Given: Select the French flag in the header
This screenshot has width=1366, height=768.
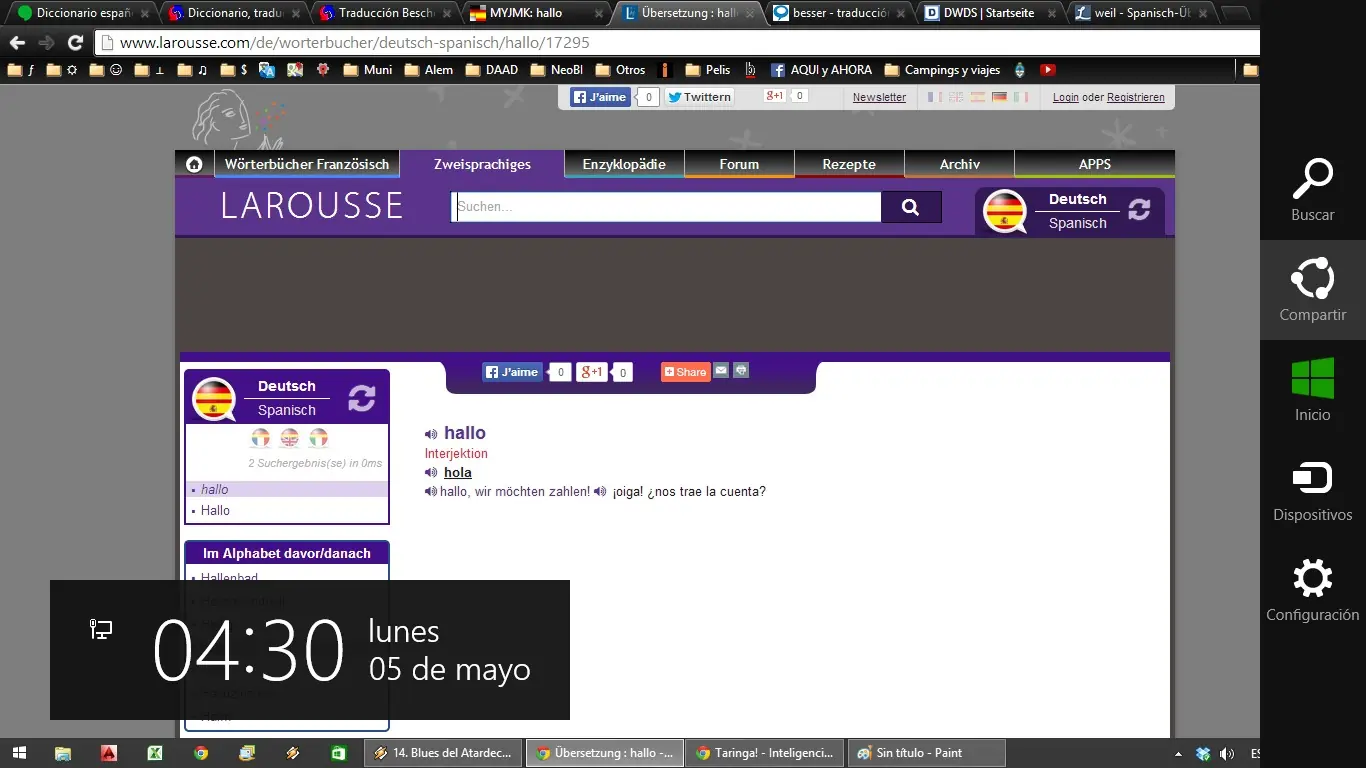Looking at the screenshot, I should (x=934, y=97).
